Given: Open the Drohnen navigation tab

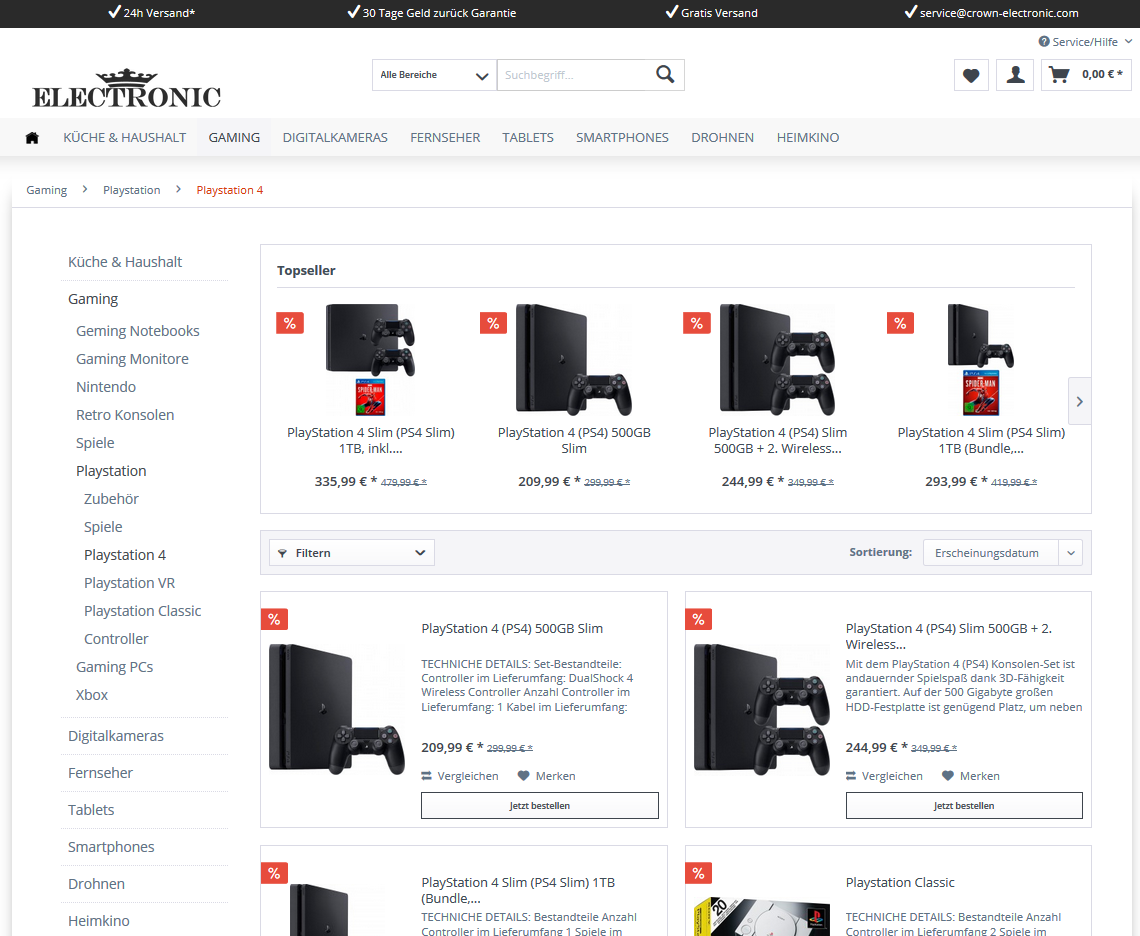Looking at the screenshot, I should pos(723,137).
